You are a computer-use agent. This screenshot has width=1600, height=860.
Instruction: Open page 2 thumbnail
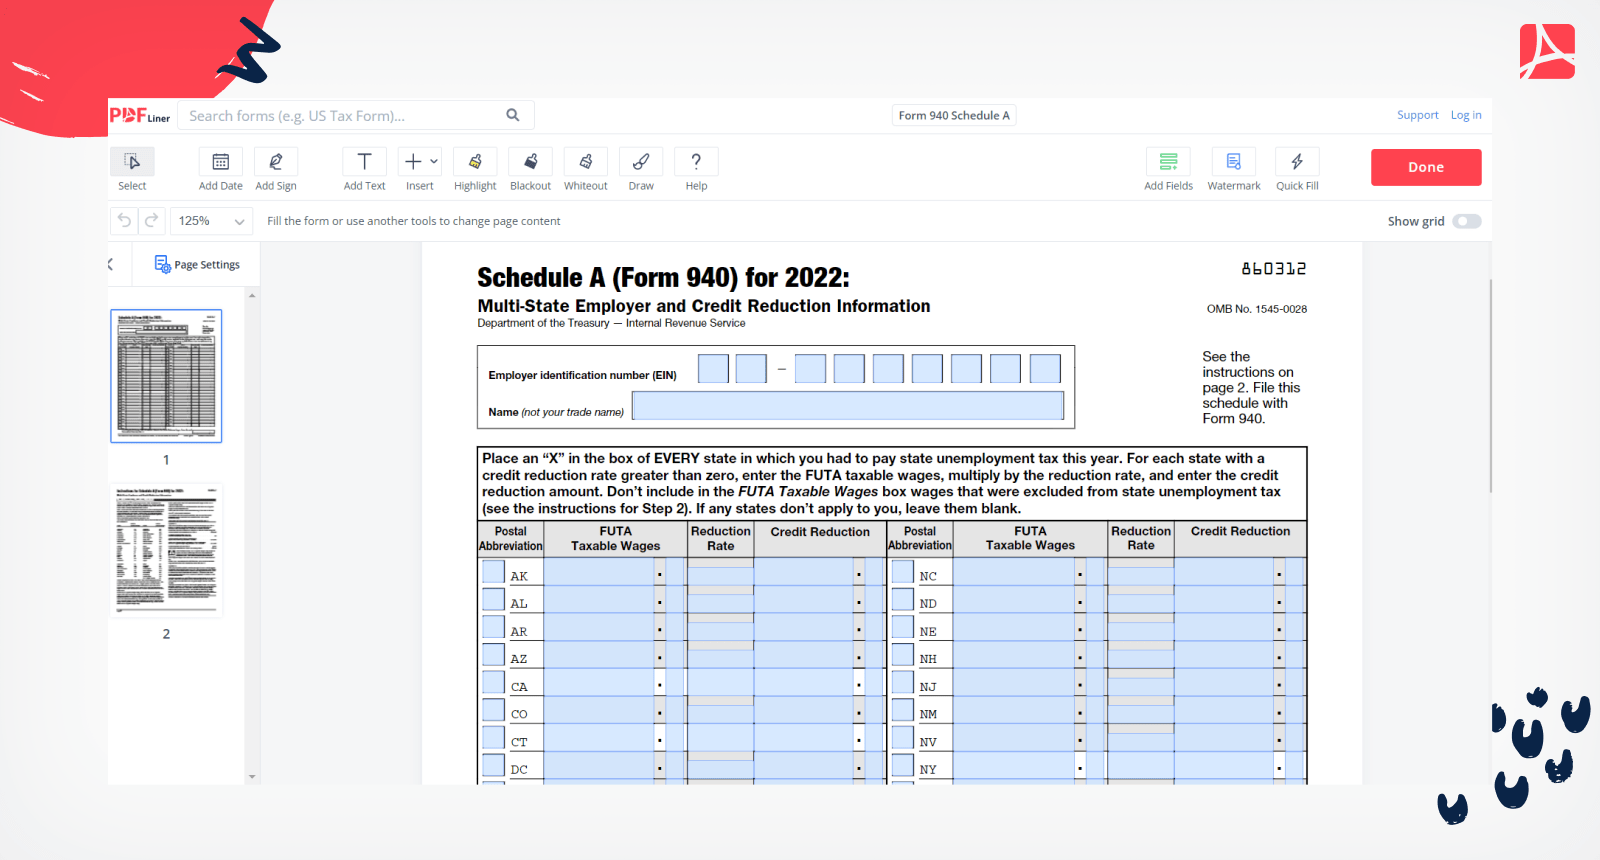coord(166,551)
